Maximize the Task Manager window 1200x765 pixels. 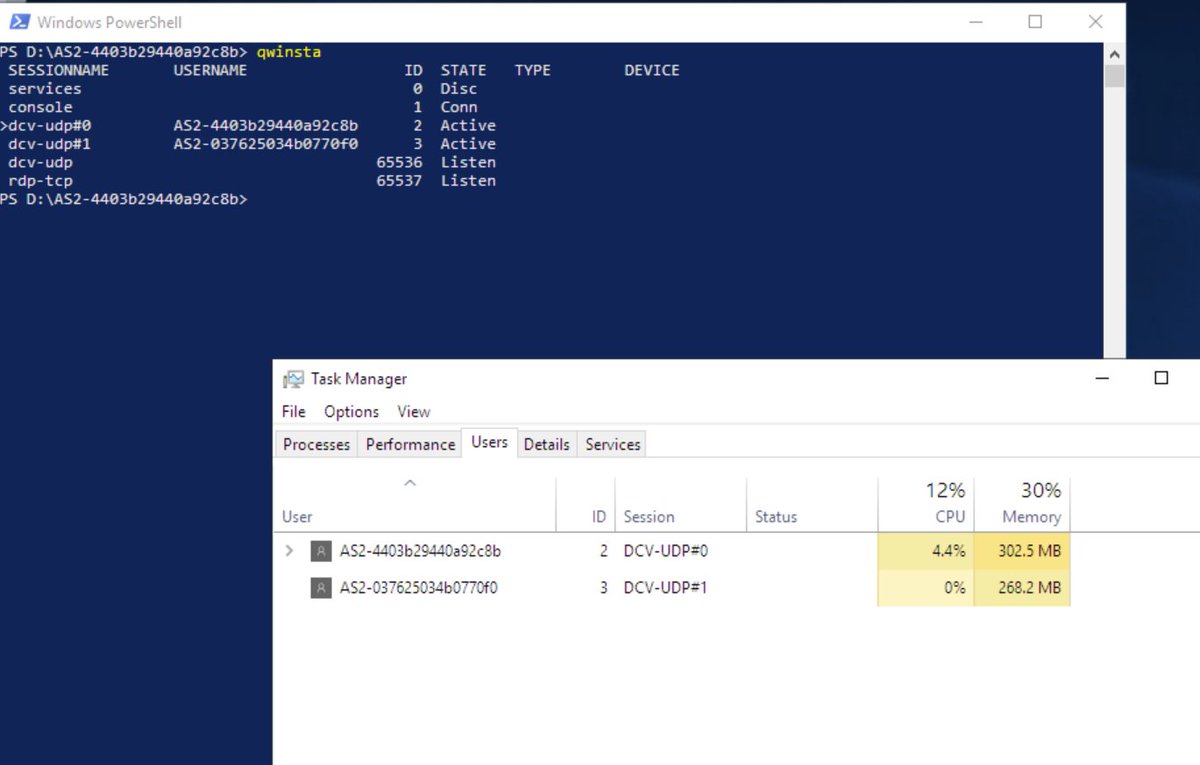(1161, 378)
